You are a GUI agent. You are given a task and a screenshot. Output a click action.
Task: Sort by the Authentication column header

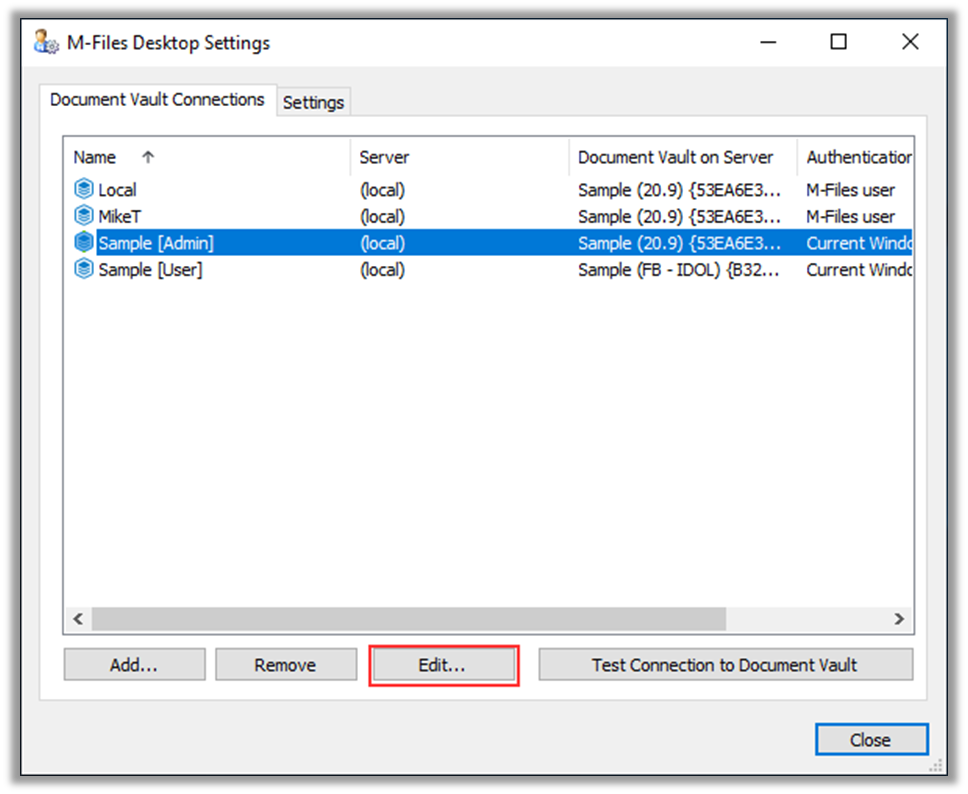pyautogui.click(x=855, y=157)
